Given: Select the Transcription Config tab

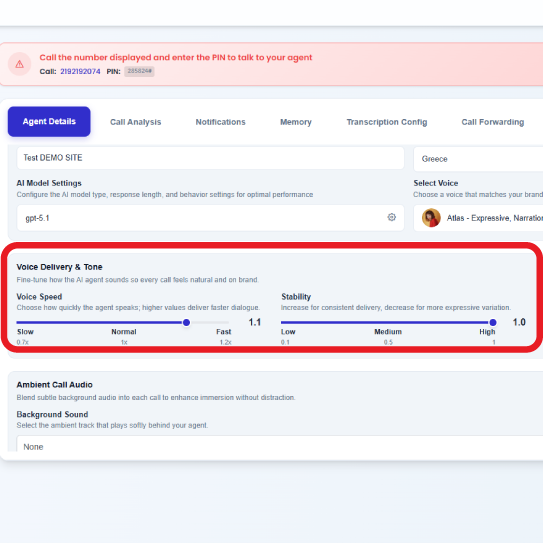Looking at the screenshot, I should click(x=387, y=122).
